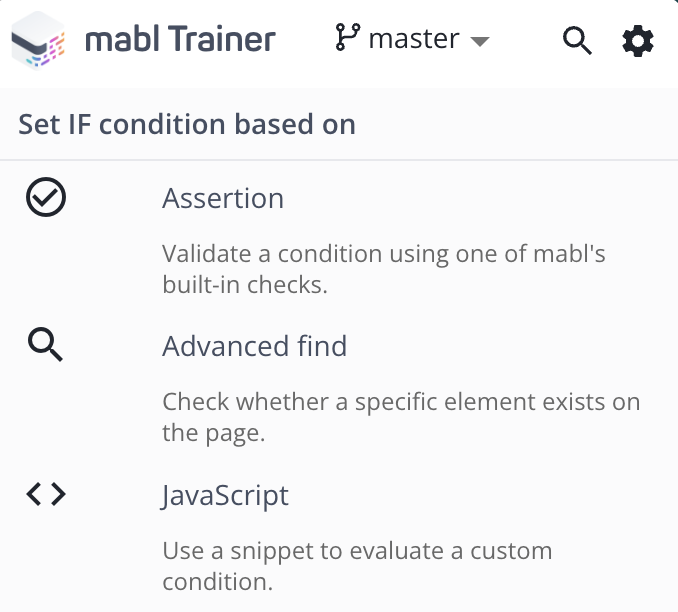The height and width of the screenshot is (612, 678).
Task: Select the Assertion condition option
Action: (223, 198)
